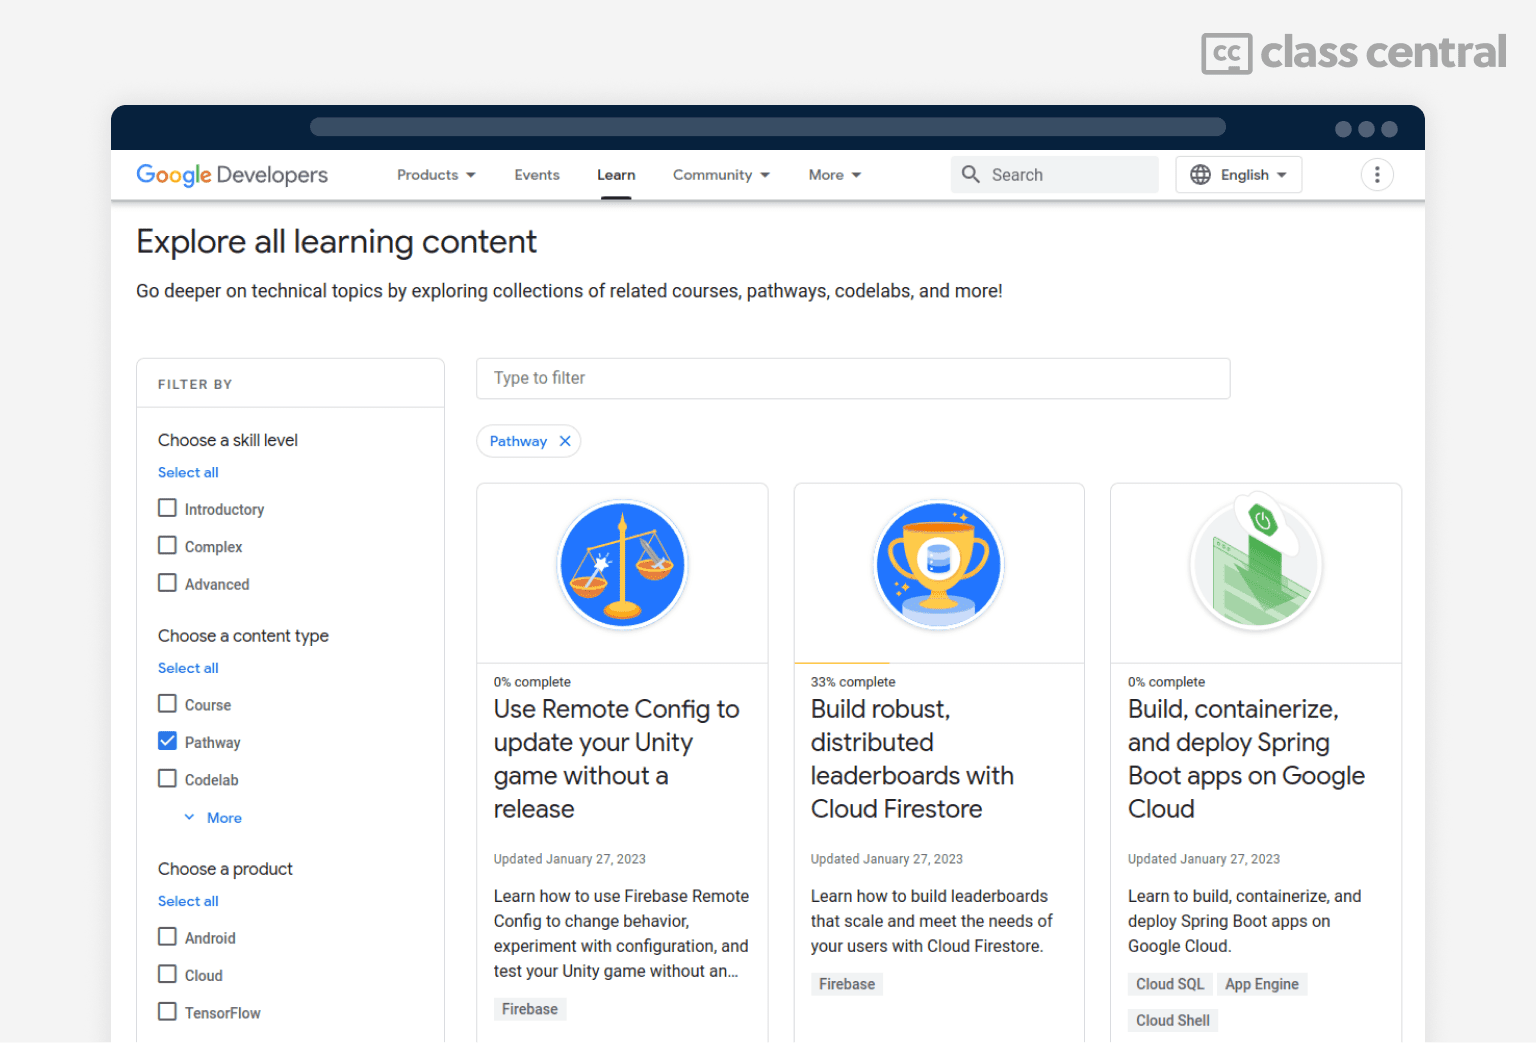This screenshot has height=1043, width=1536.
Task: Open the Products dropdown menu
Action: point(436,175)
